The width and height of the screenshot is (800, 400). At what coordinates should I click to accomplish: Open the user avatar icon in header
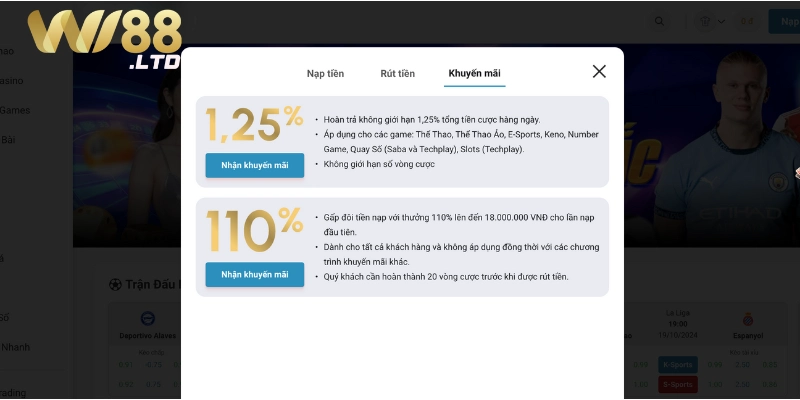pos(705,21)
